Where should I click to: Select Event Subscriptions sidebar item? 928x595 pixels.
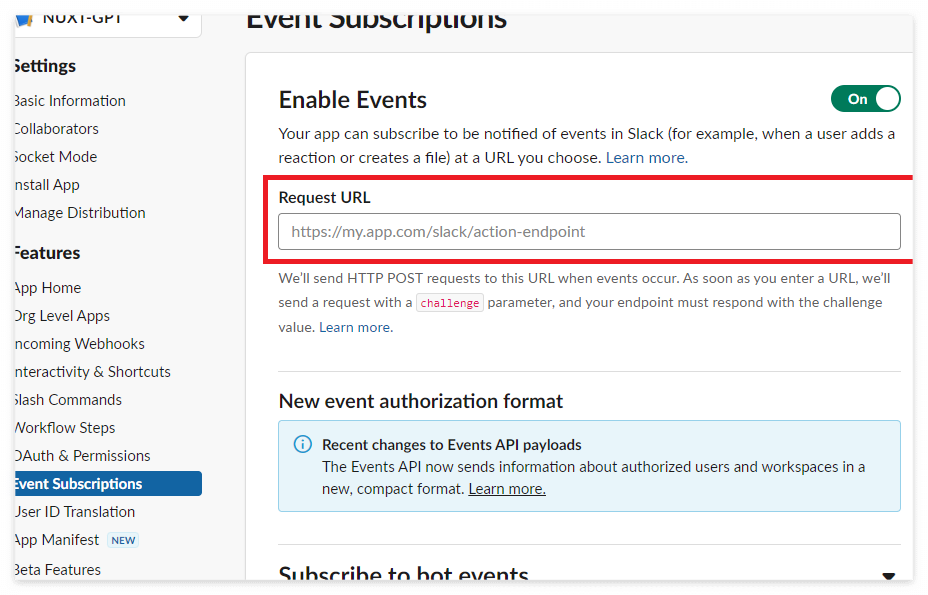pyautogui.click(x=108, y=484)
